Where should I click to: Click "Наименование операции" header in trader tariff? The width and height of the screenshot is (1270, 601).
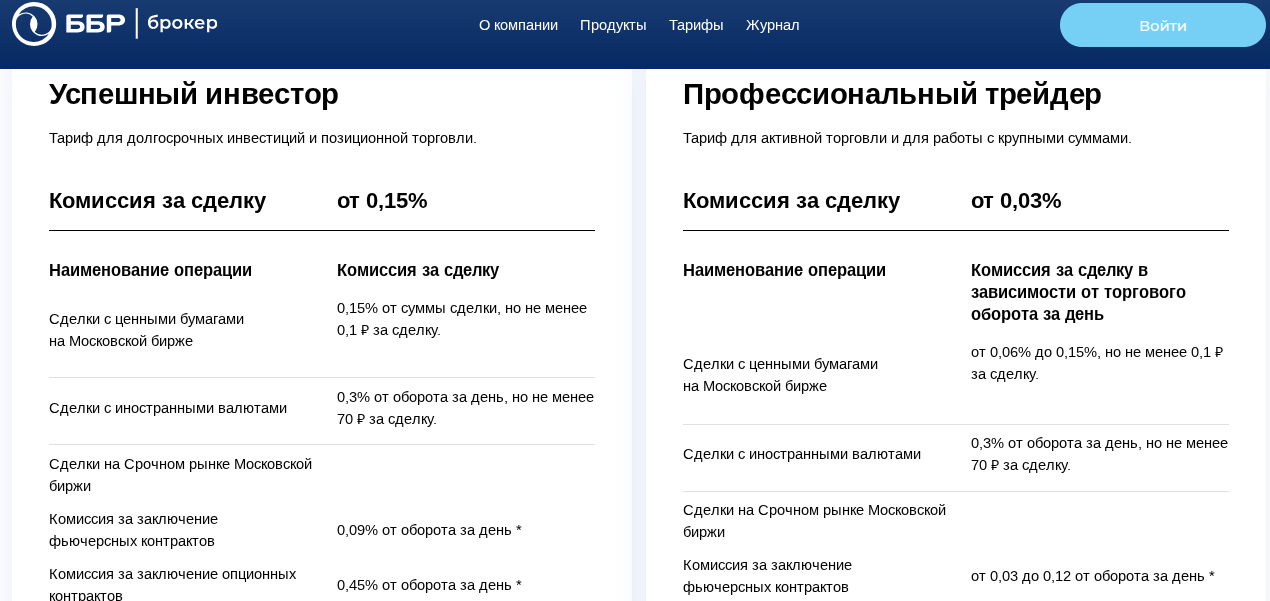(x=784, y=270)
